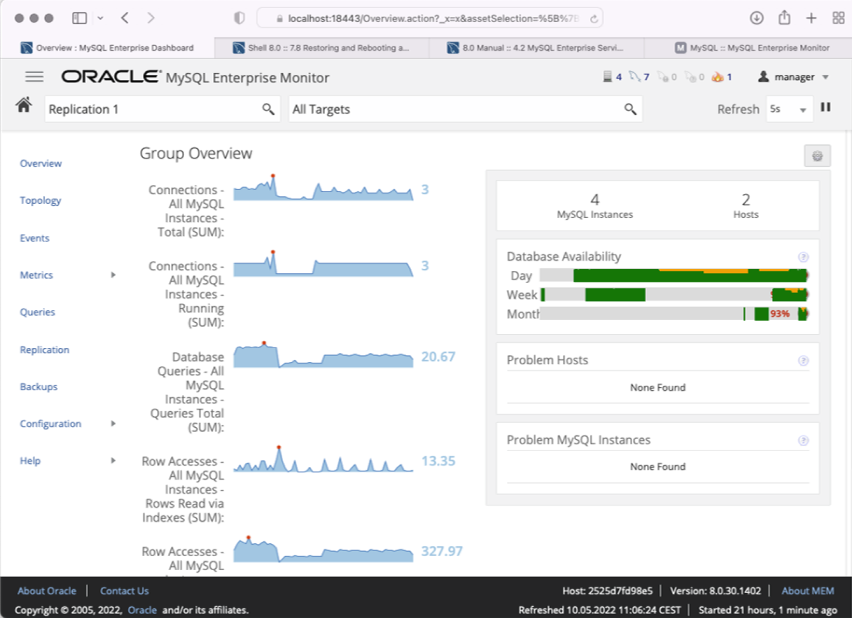Click the Oracle link in the copyright line

[x=142, y=610]
